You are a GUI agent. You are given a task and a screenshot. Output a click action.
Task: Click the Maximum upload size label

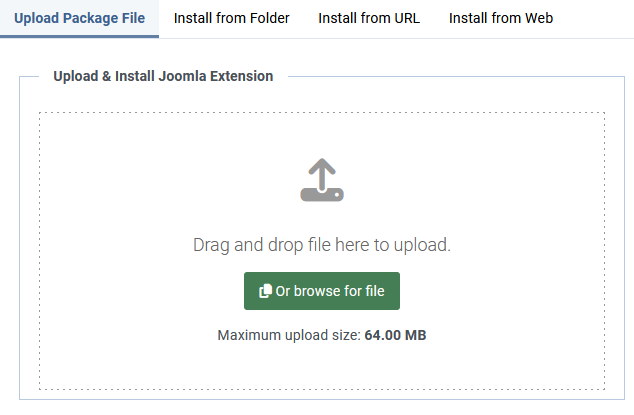point(288,335)
